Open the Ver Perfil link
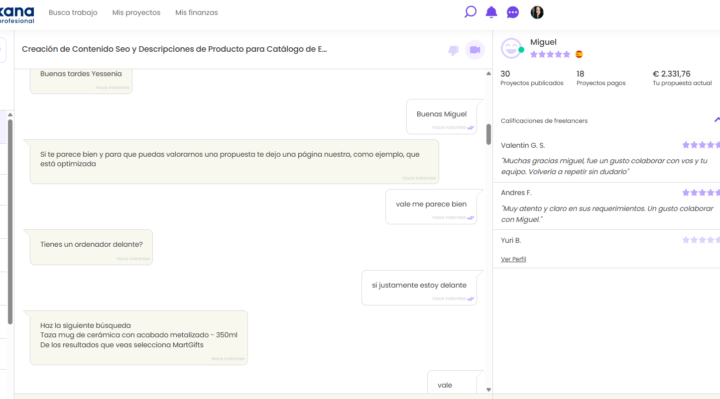 pos(513,259)
